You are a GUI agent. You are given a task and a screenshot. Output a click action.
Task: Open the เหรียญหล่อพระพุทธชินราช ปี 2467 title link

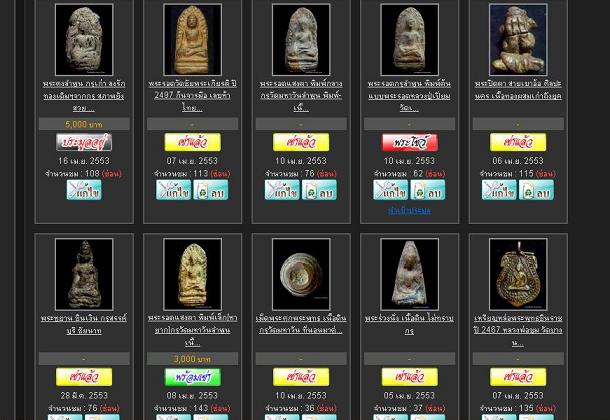(x=517, y=330)
